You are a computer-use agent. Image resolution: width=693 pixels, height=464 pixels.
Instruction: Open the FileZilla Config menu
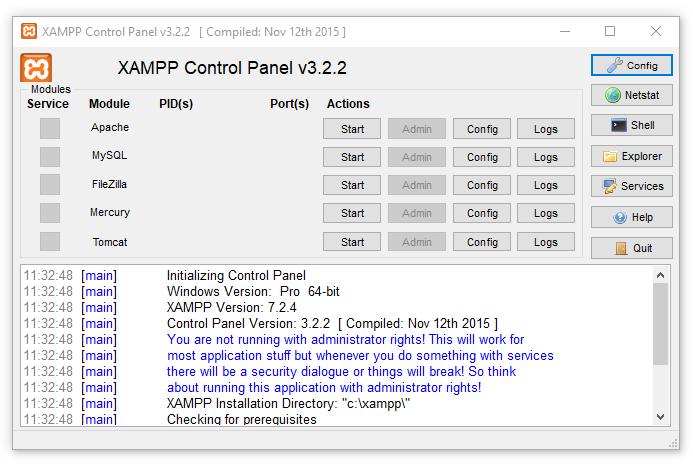click(x=482, y=185)
